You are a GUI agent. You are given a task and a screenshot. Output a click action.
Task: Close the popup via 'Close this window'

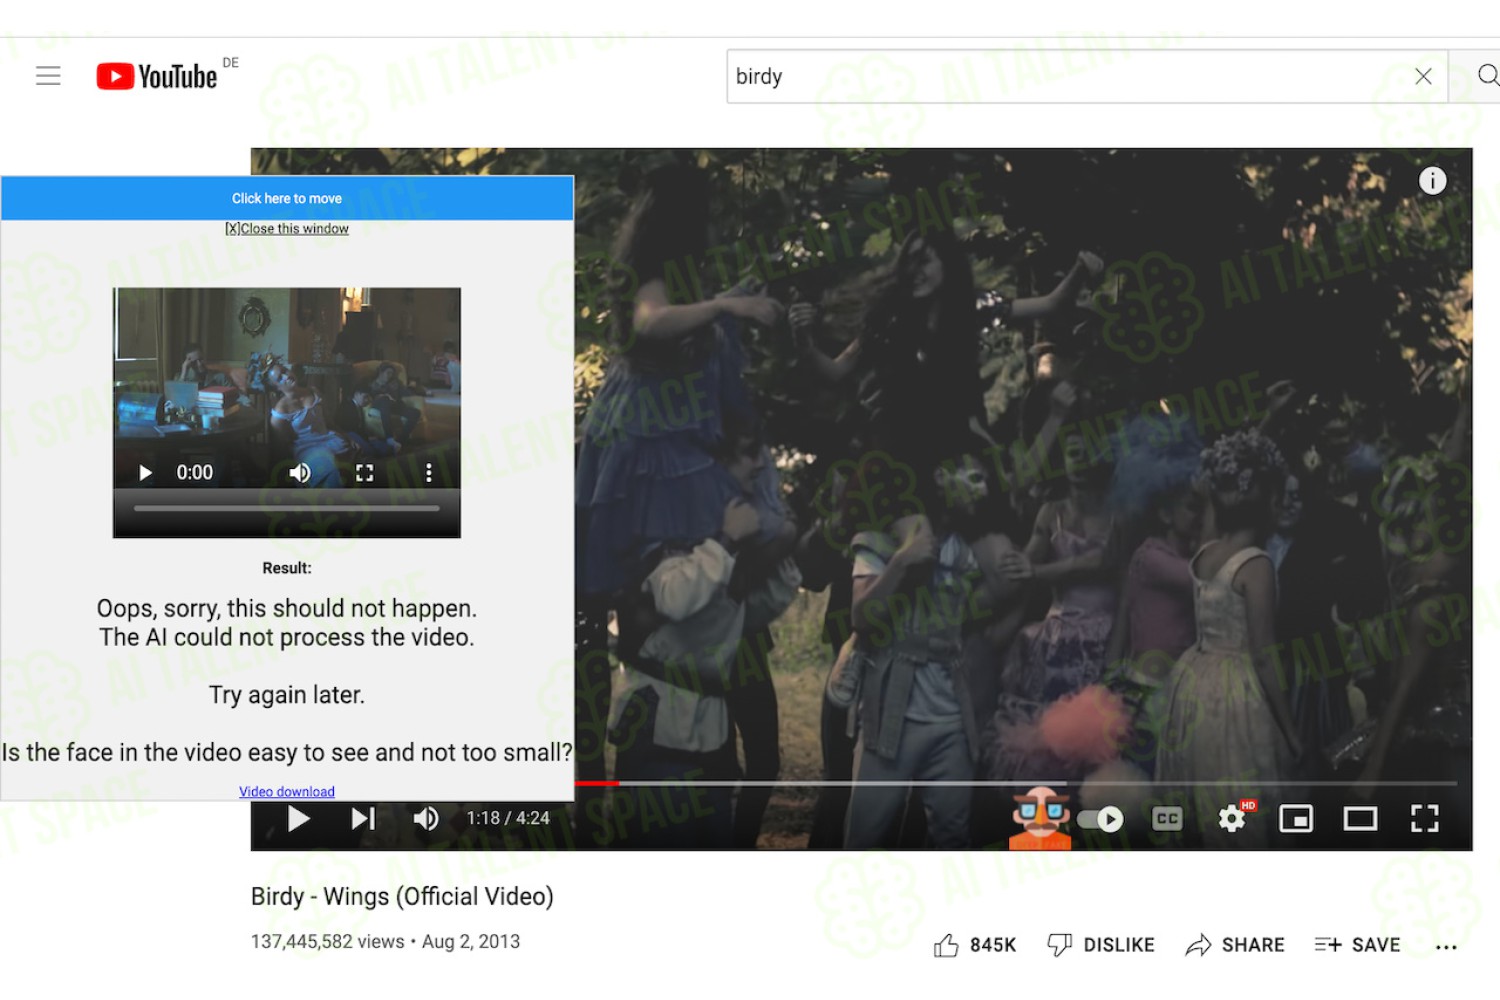pos(287,228)
